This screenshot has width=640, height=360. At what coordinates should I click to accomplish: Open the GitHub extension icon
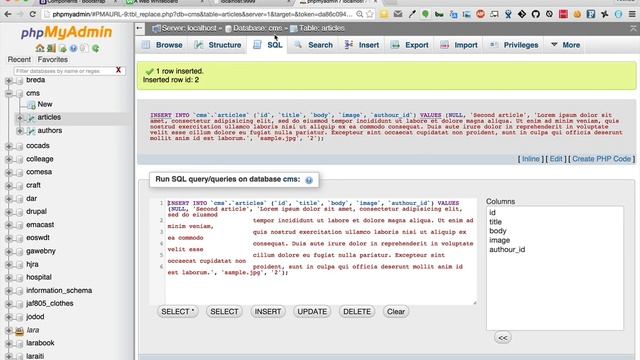tap(536, 14)
